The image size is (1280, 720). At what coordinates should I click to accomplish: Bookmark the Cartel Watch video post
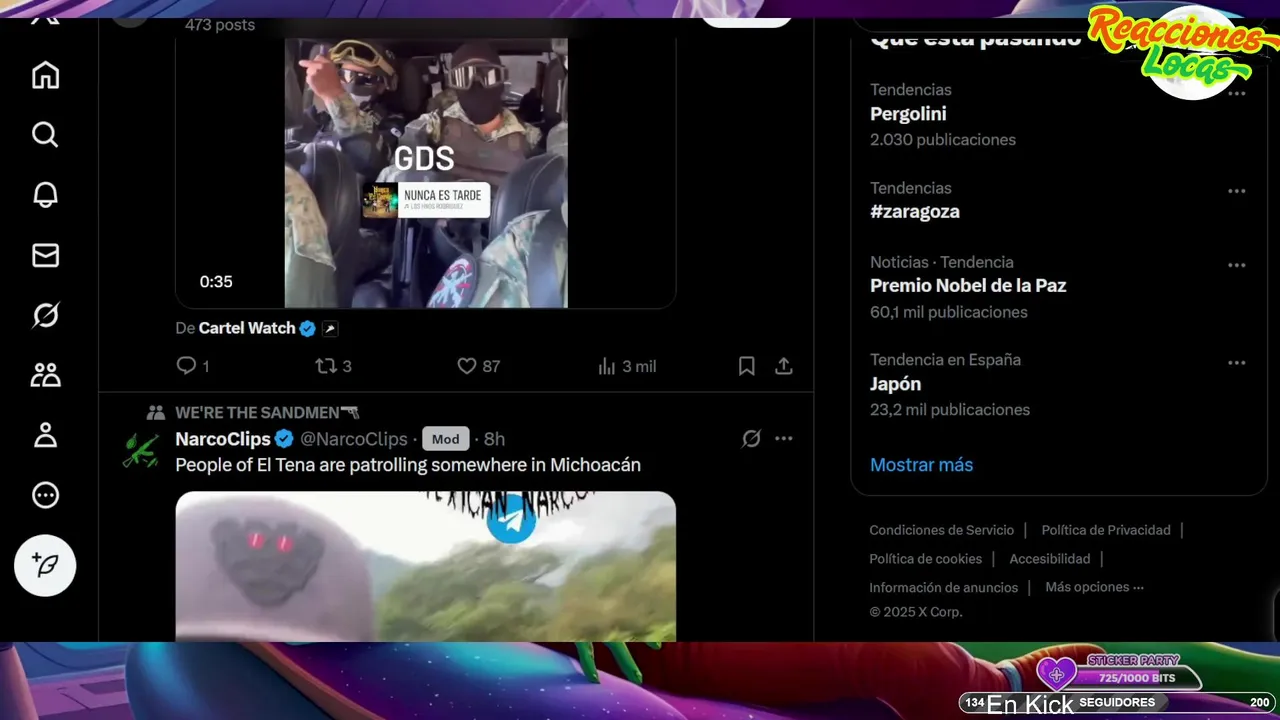(x=746, y=366)
